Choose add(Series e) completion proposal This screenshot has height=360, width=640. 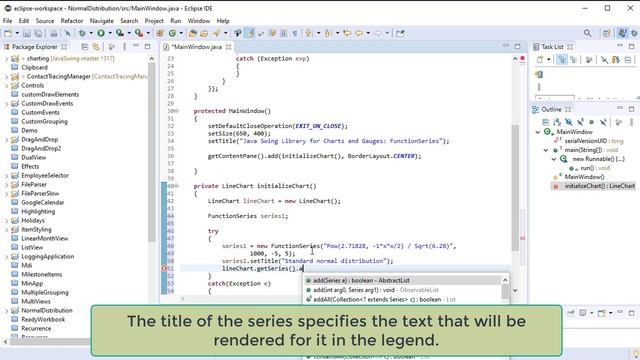tap(403, 280)
